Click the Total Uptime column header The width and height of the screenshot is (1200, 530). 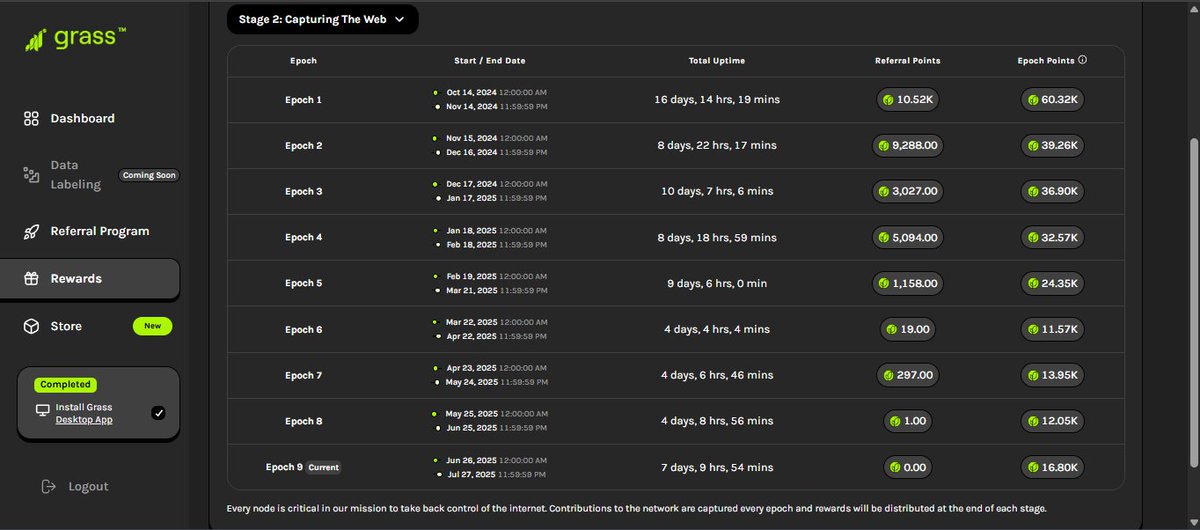[717, 60]
